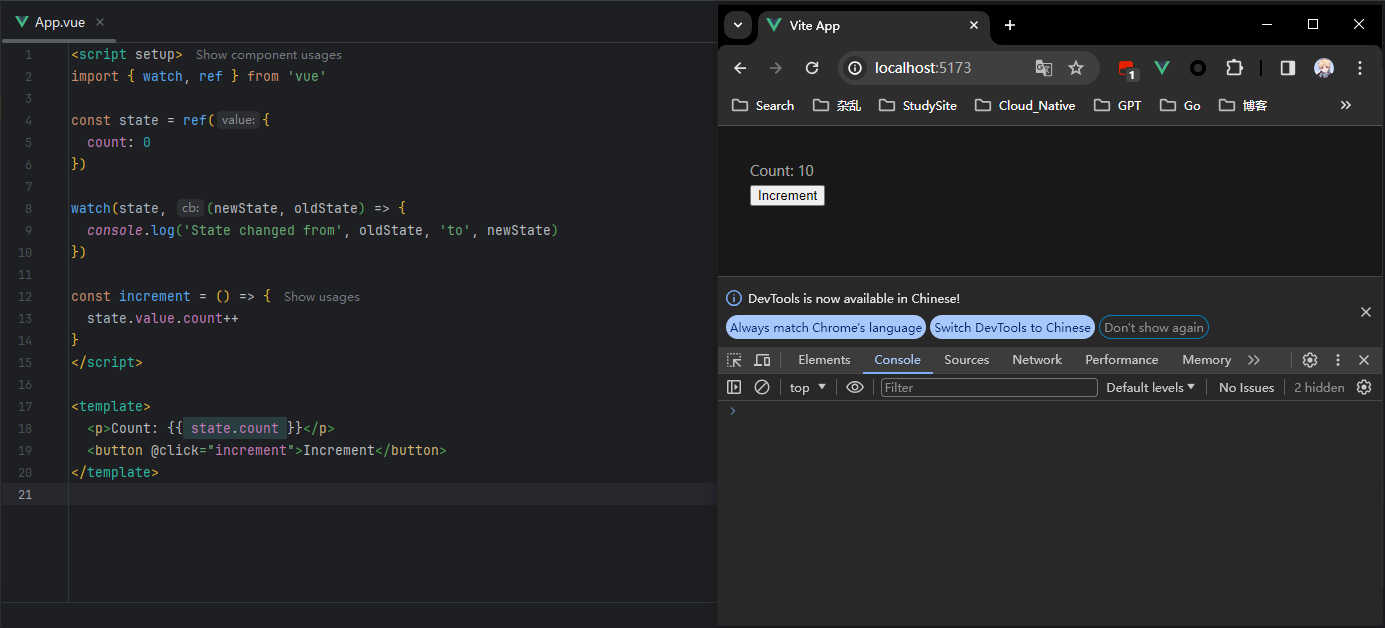
Task: Select the Vite App browser tab
Action: click(872, 25)
